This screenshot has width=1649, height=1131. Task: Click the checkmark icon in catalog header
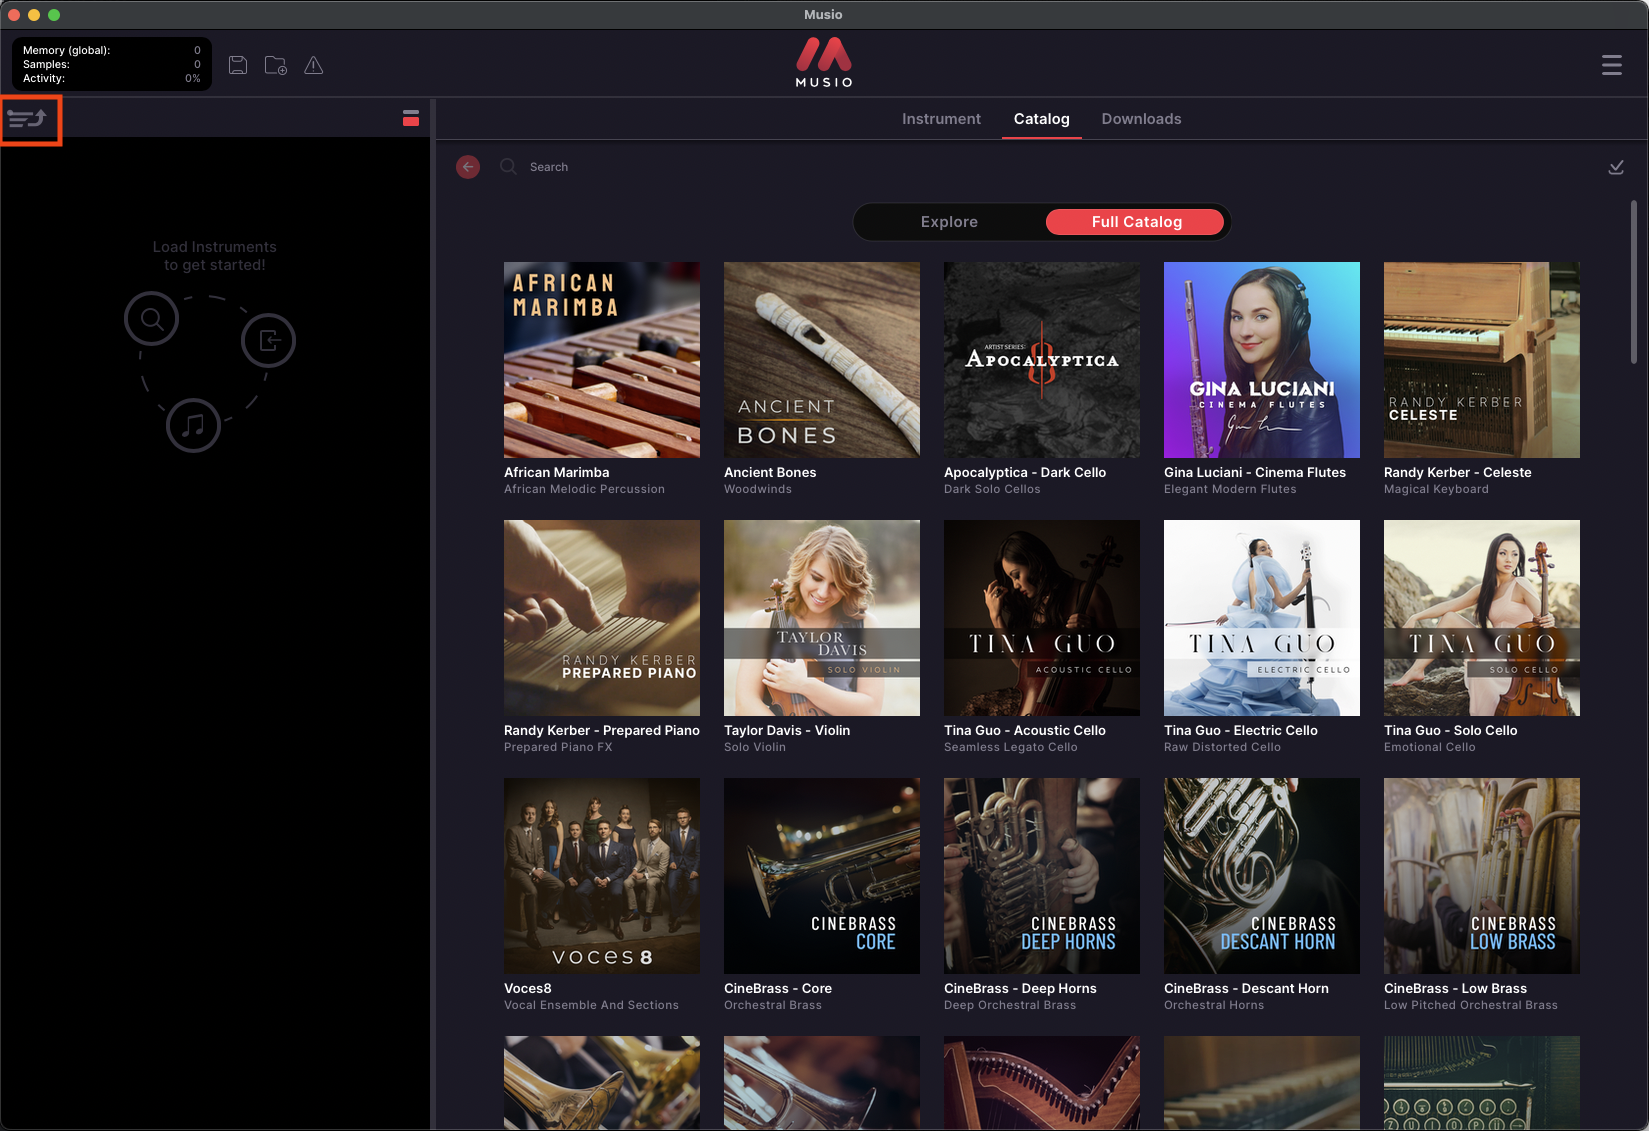(1616, 167)
